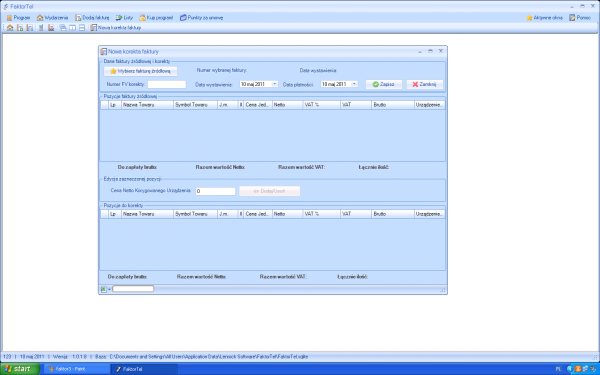This screenshot has height=375, width=600.
Task: Click Nazwa Towaru header in correction table
Action: [x=147, y=214]
